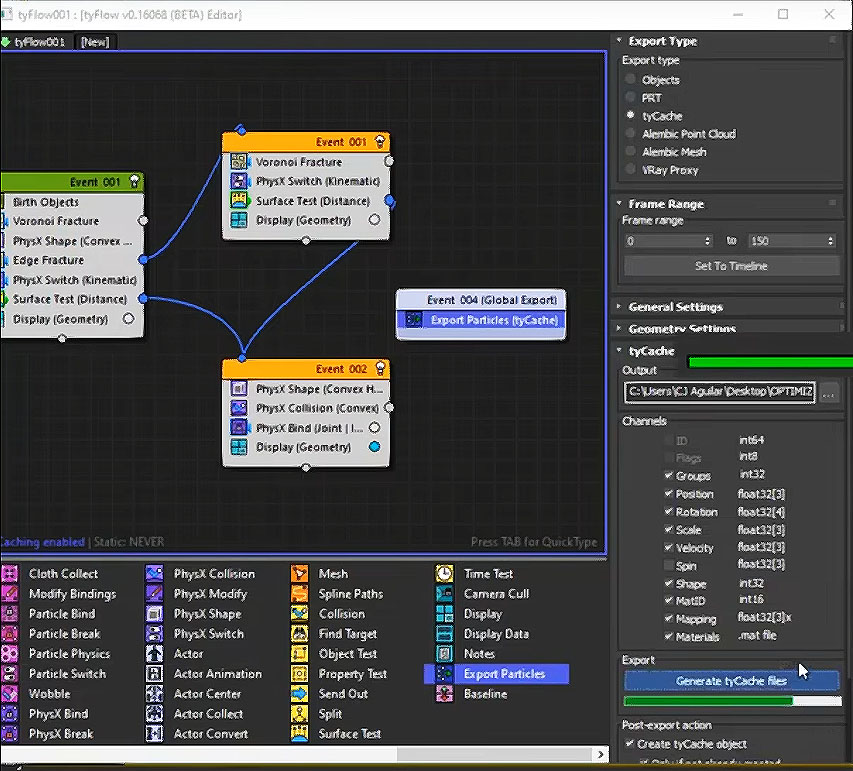
Task: Choose the Alembic Point Cloud export type
Action: pos(631,133)
